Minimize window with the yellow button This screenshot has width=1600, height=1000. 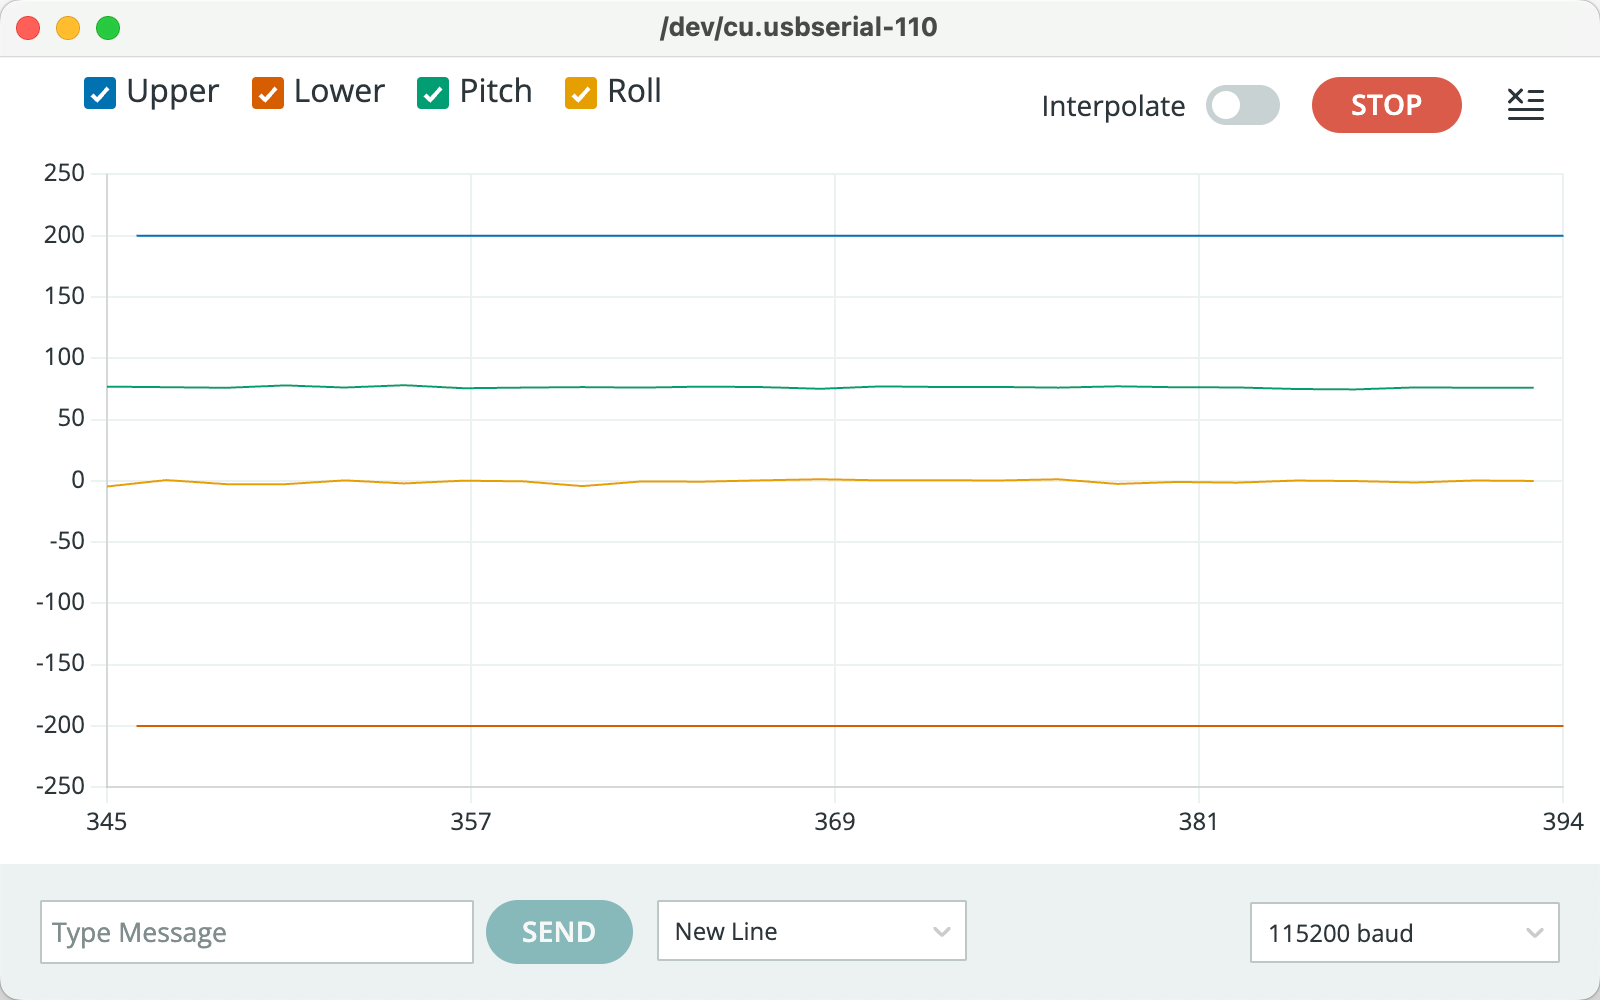tap(68, 28)
